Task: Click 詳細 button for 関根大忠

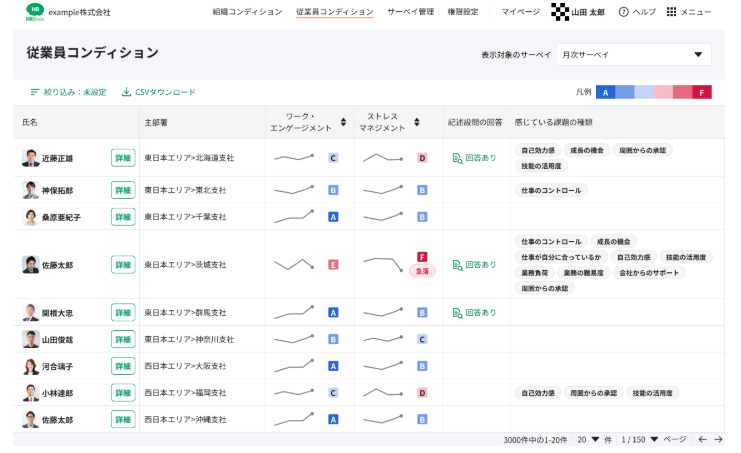Action: 123,313
